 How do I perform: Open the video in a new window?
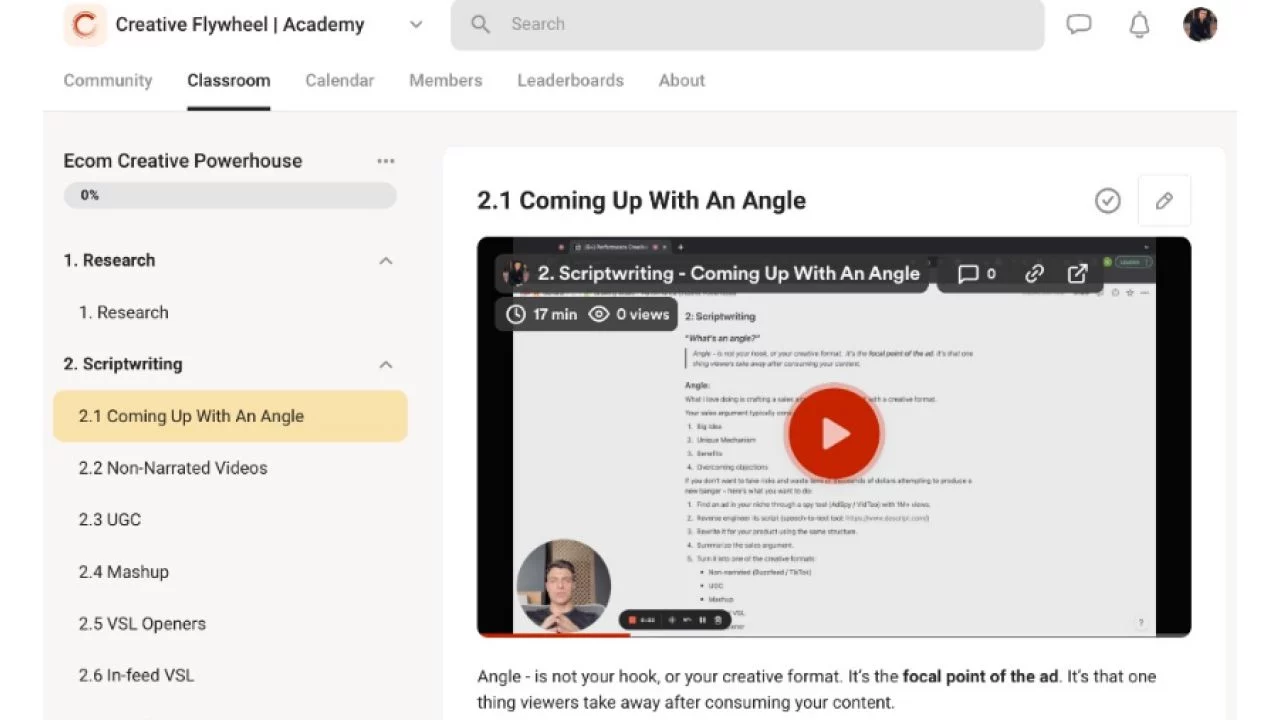point(1077,273)
